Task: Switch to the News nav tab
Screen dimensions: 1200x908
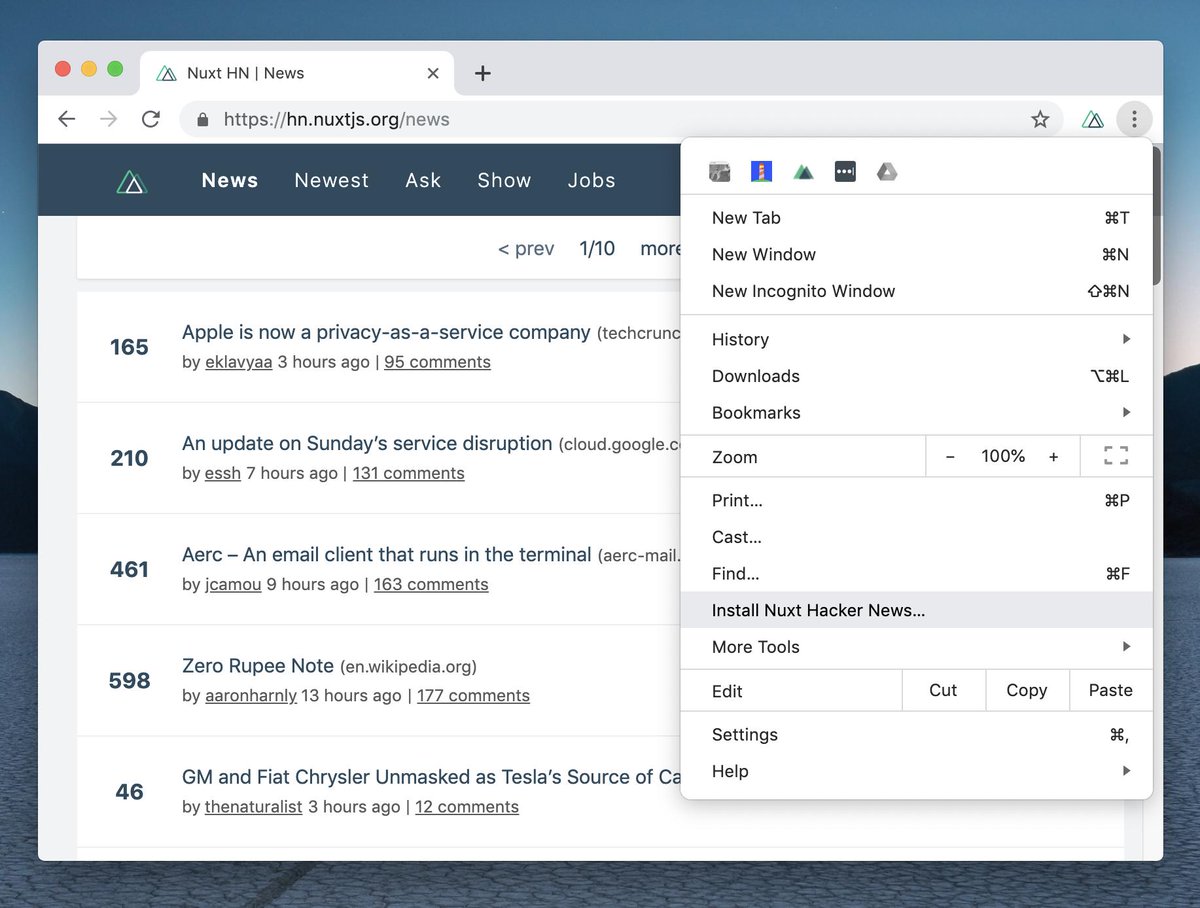Action: point(230,181)
